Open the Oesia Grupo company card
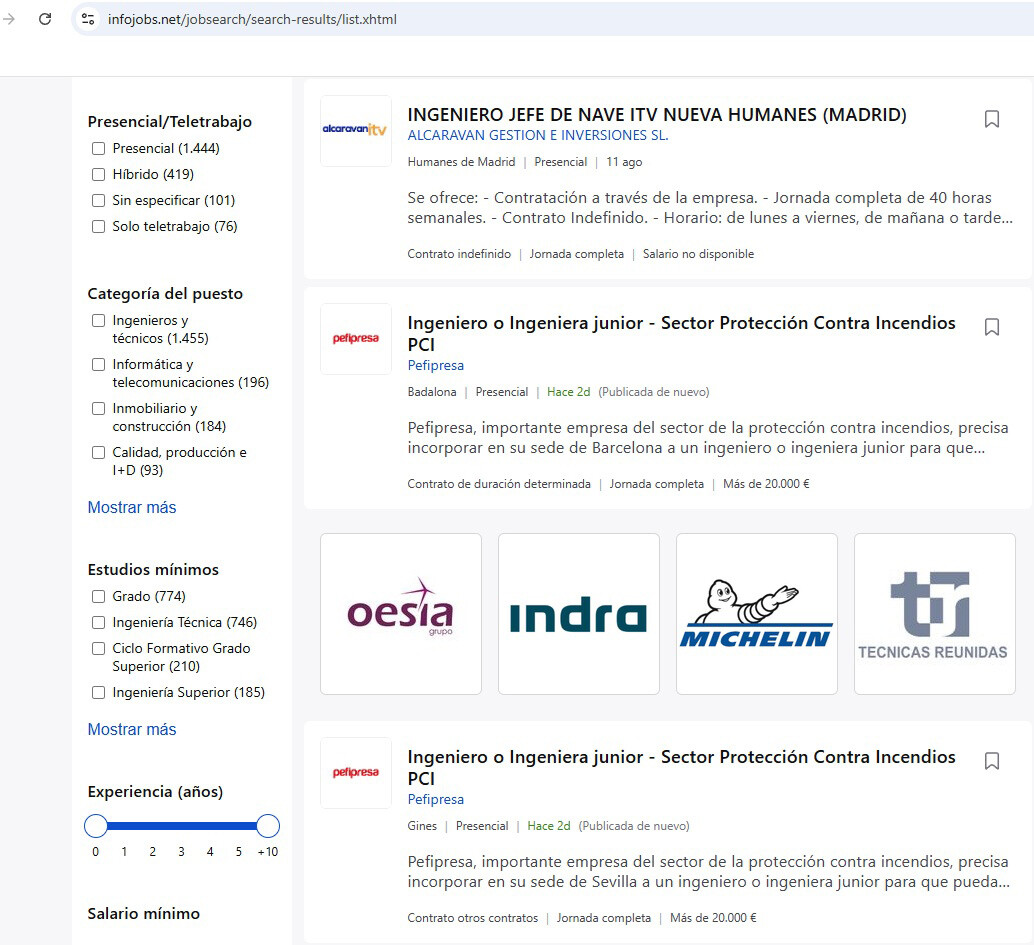This screenshot has width=1034, height=945. pyautogui.click(x=400, y=613)
